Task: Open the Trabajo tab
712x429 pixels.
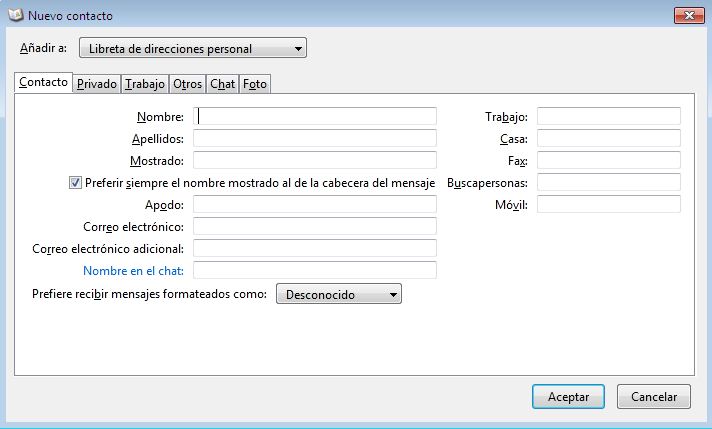Action: pyautogui.click(x=145, y=84)
